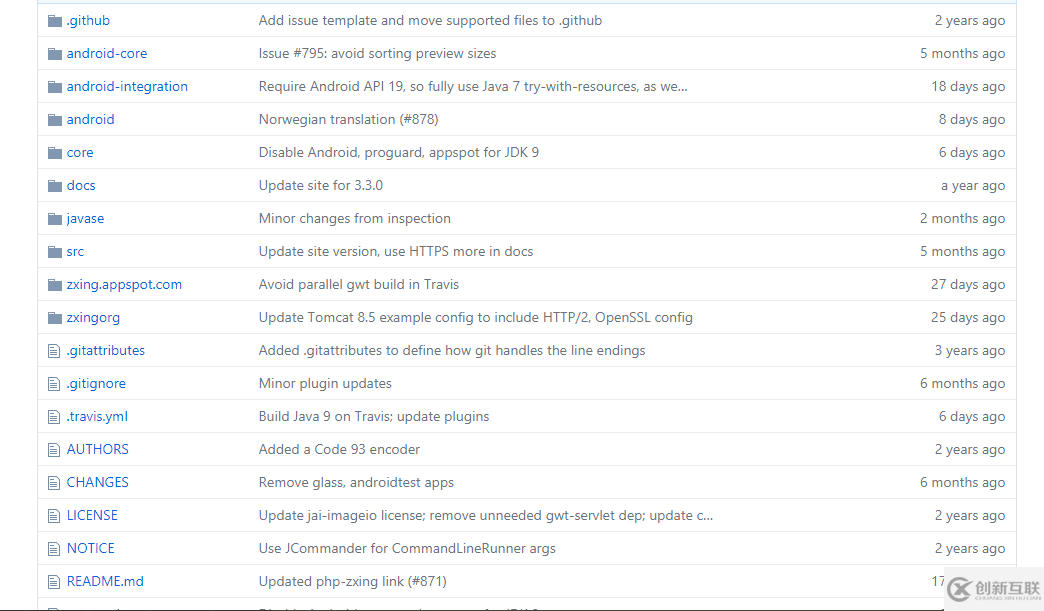Click the file icon next to AUTHORS

55,450
